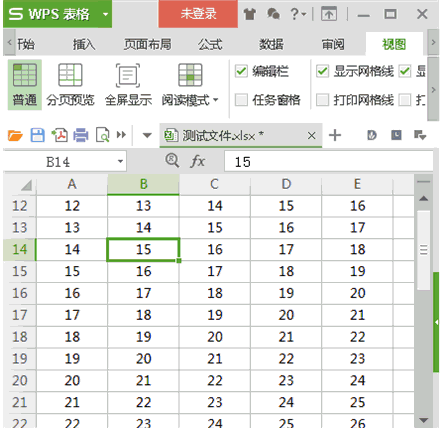Show more quick access tools arrows
Viewport: 440px width, 428px height.
(x=121, y=135)
